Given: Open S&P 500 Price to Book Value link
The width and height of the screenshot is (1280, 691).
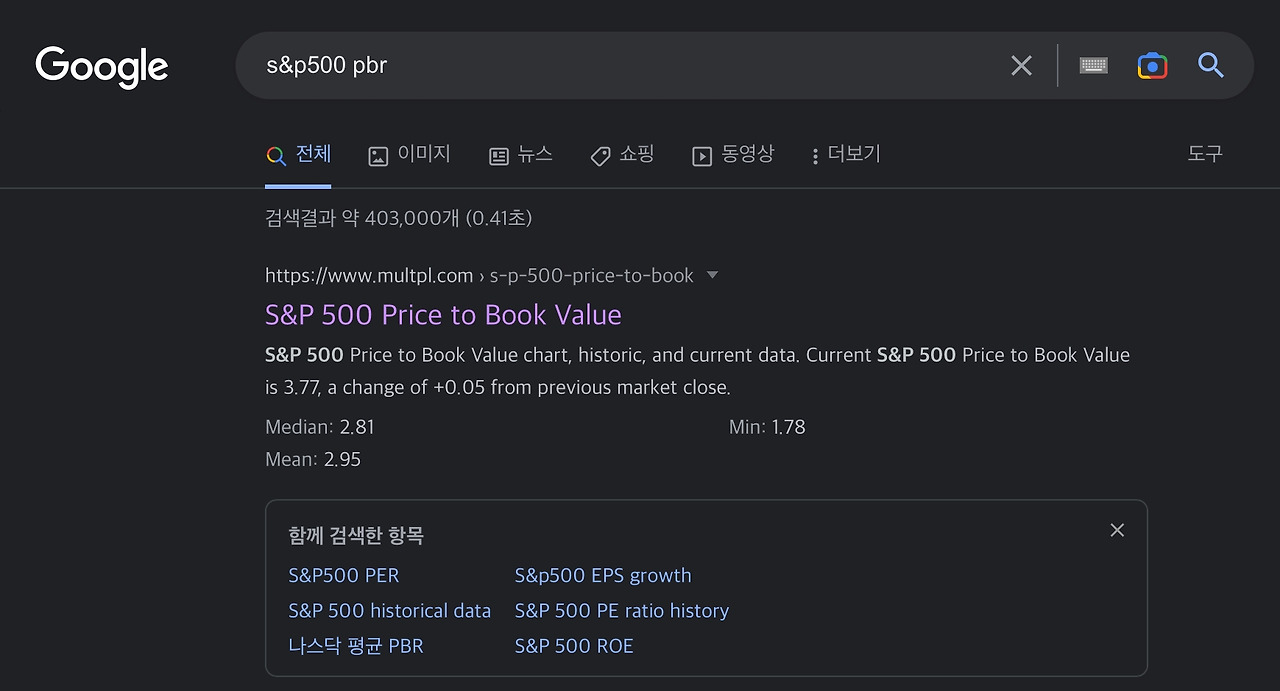Looking at the screenshot, I should click(x=443, y=315).
